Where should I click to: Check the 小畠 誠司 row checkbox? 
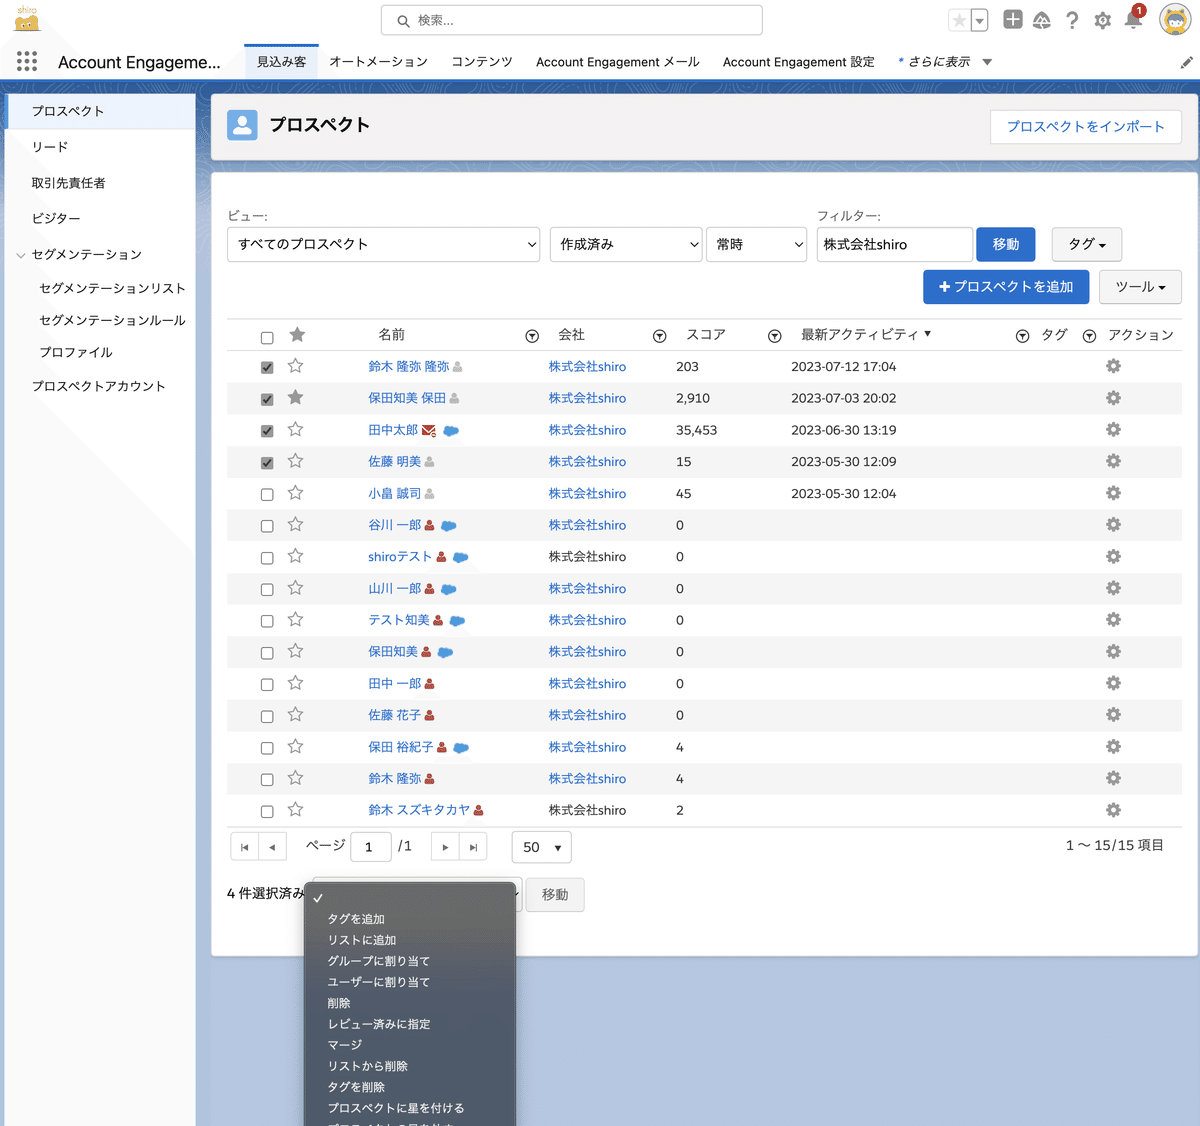[267, 494]
